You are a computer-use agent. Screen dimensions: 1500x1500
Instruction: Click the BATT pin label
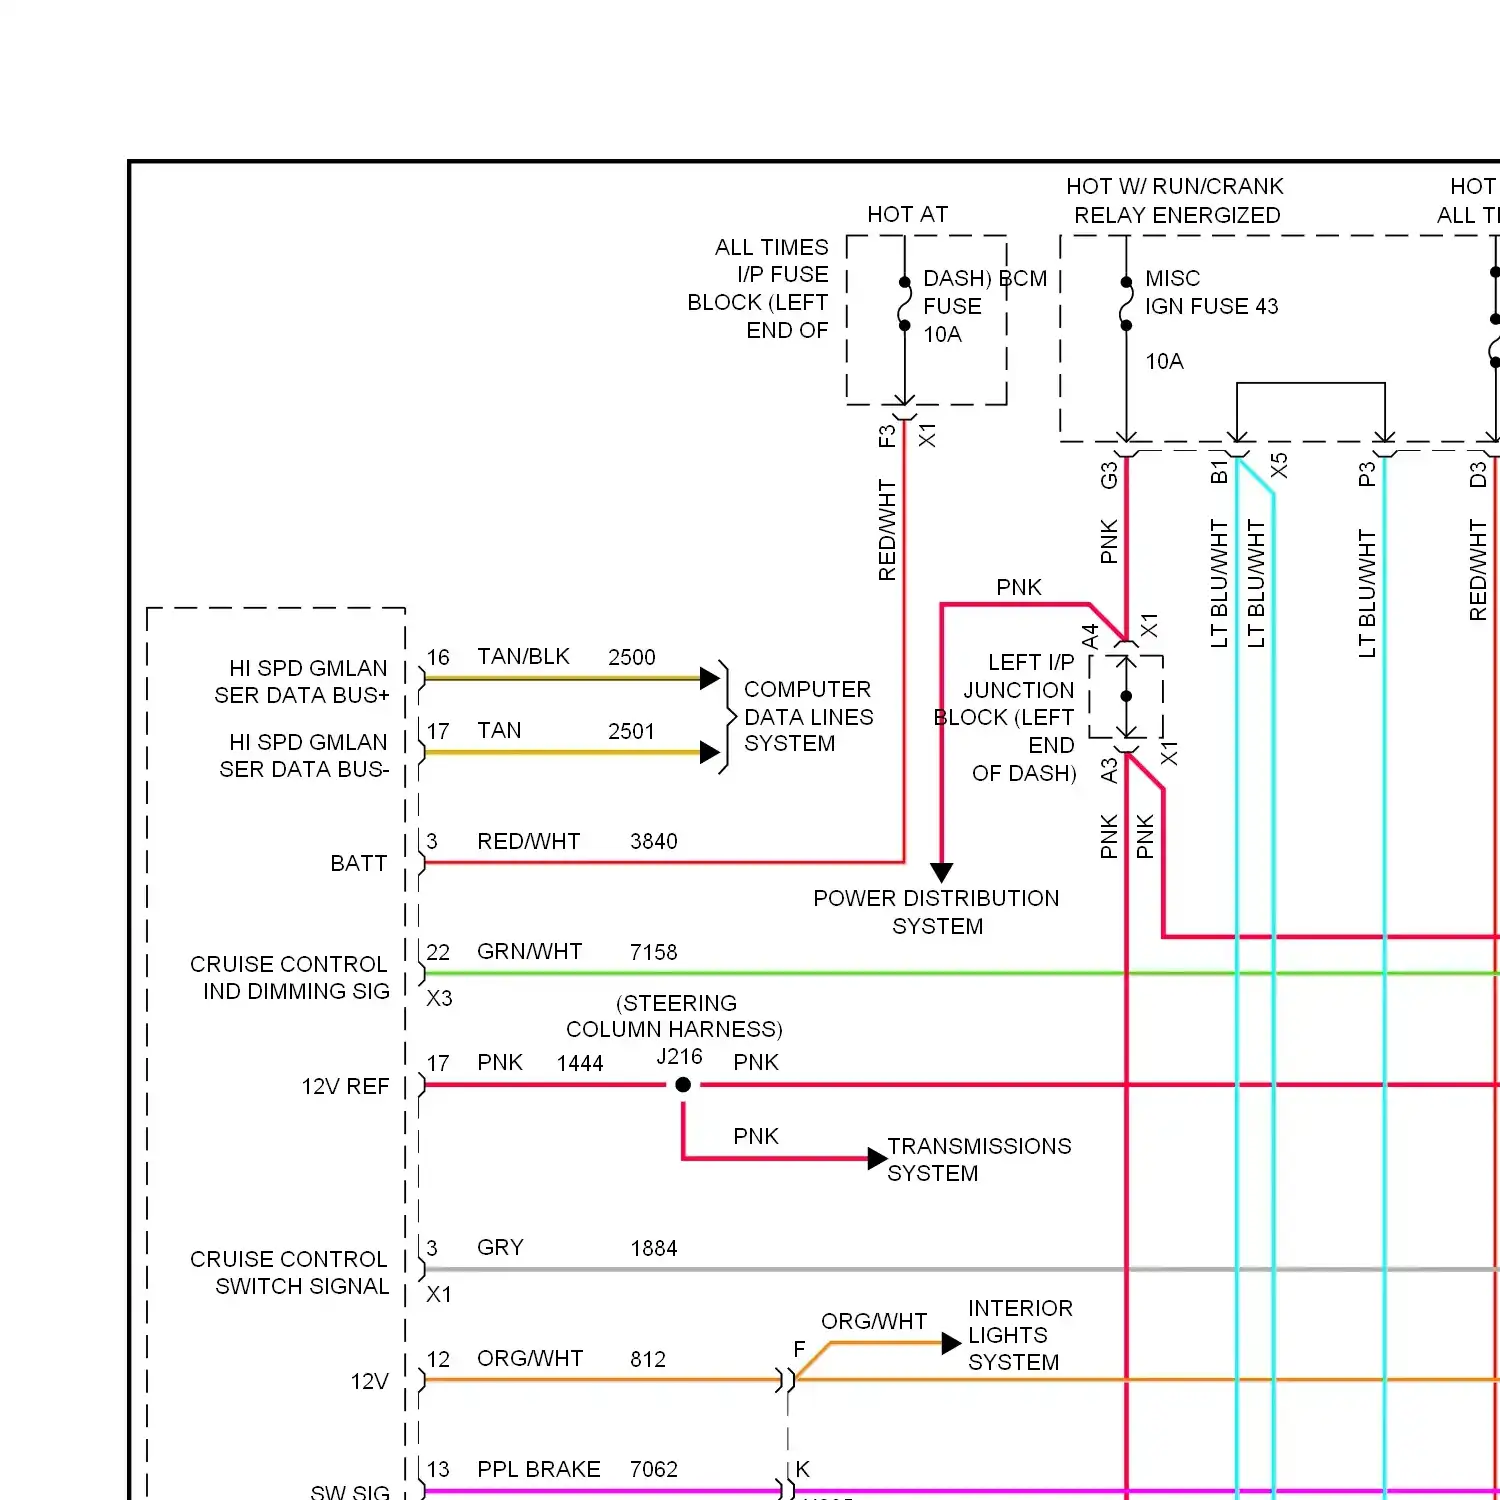click(x=358, y=863)
